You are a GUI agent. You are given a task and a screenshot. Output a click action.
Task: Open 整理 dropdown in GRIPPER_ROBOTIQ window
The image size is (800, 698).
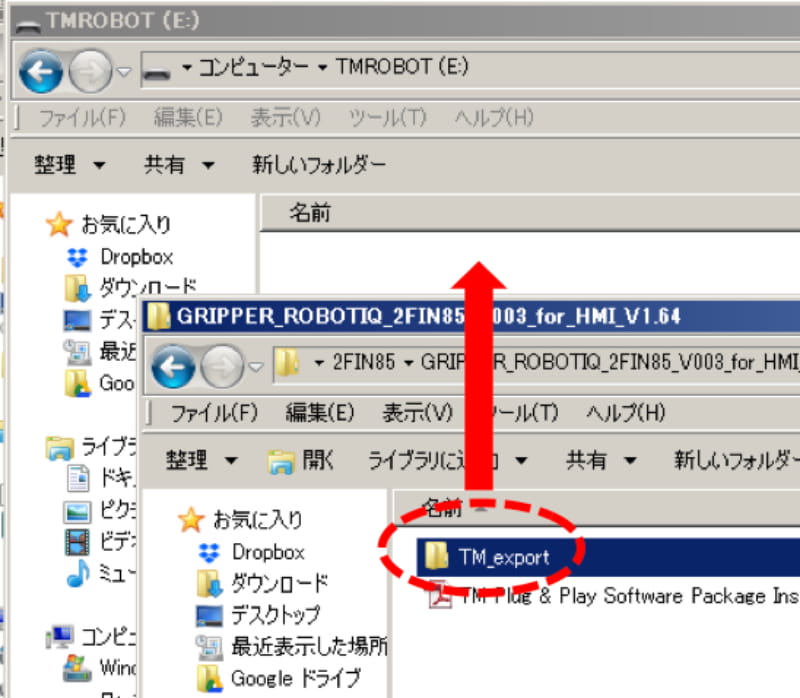pyautogui.click(x=202, y=460)
